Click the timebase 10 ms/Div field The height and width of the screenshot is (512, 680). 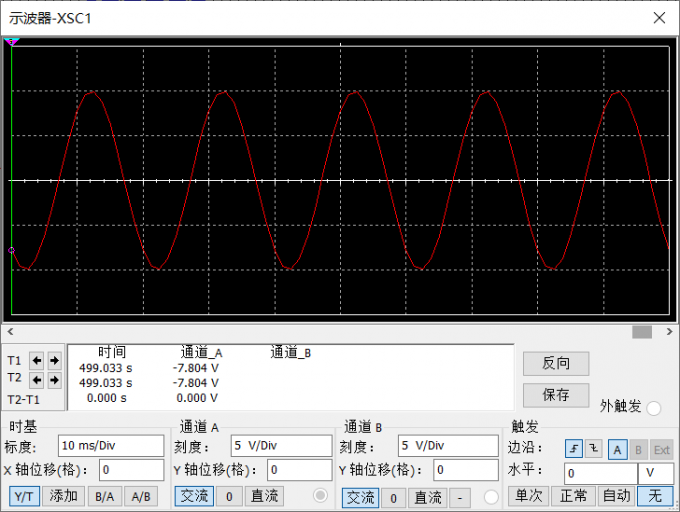pos(111,446)
